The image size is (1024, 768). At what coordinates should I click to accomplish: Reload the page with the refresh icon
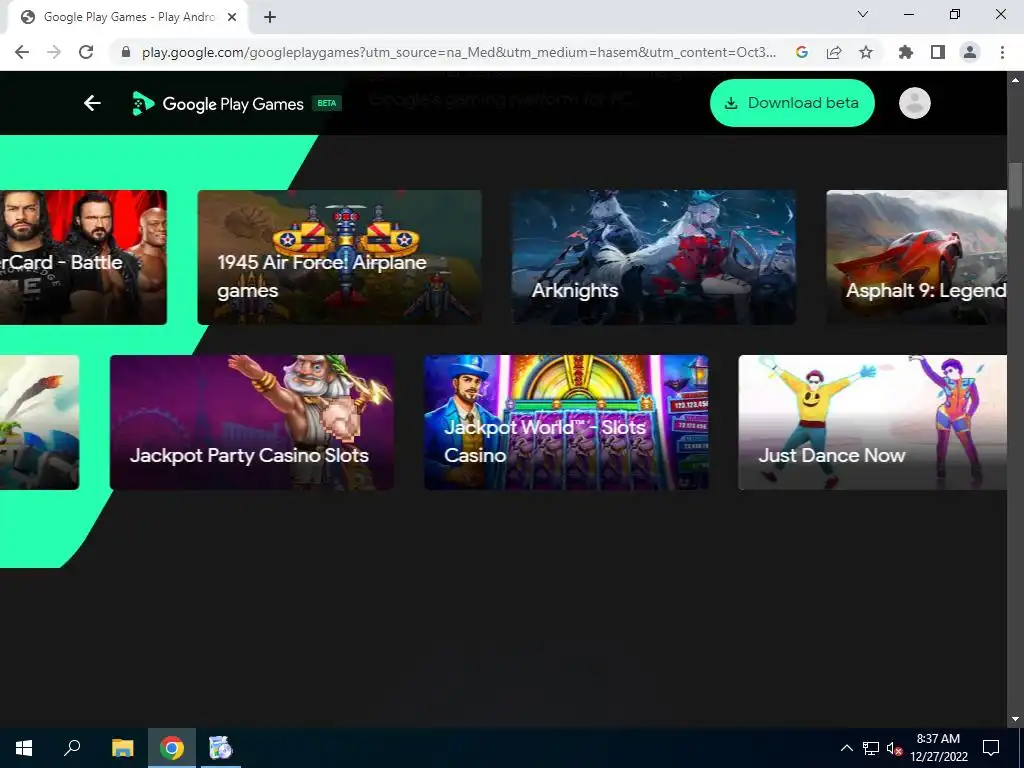[86, 52]
